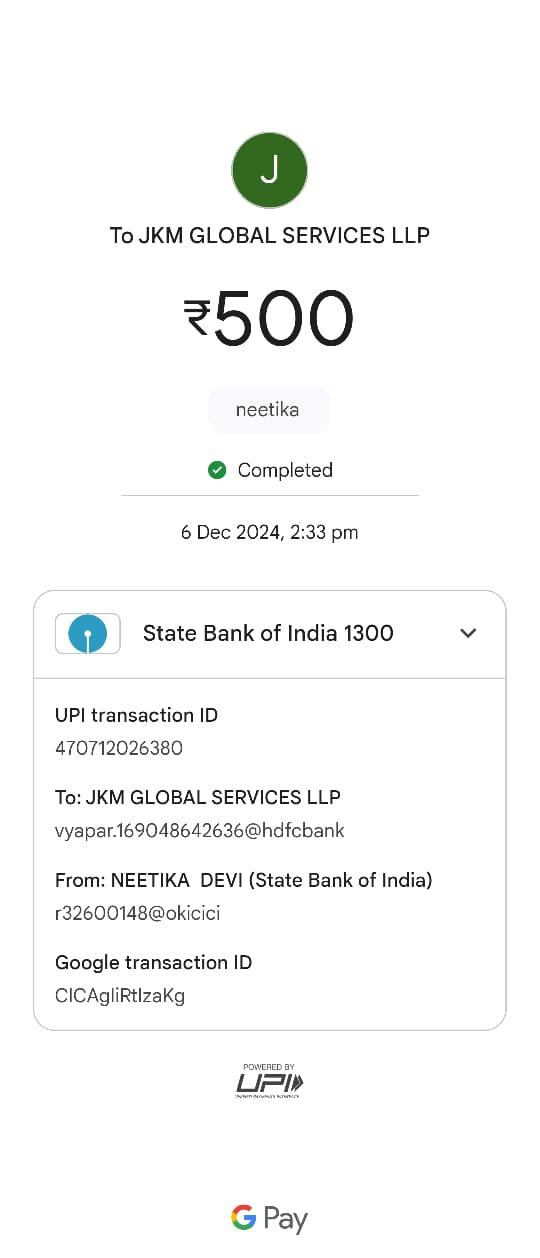This screenshot has height=1258, width=540.
Task: Select the neetika note chip
Action: pos(269,410)
